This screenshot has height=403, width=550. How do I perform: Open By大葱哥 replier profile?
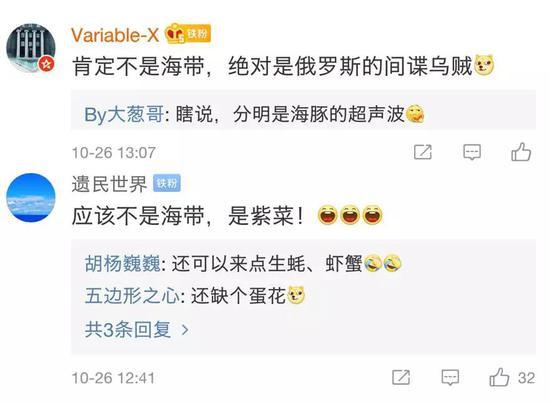pos(124,114)
